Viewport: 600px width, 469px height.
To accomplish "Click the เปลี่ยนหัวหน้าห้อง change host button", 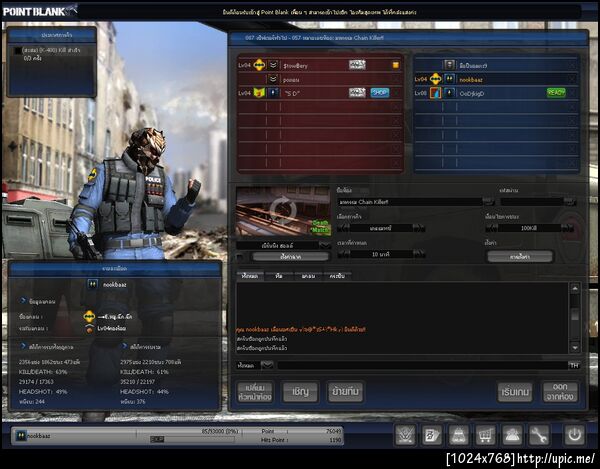I will point(255,392).
